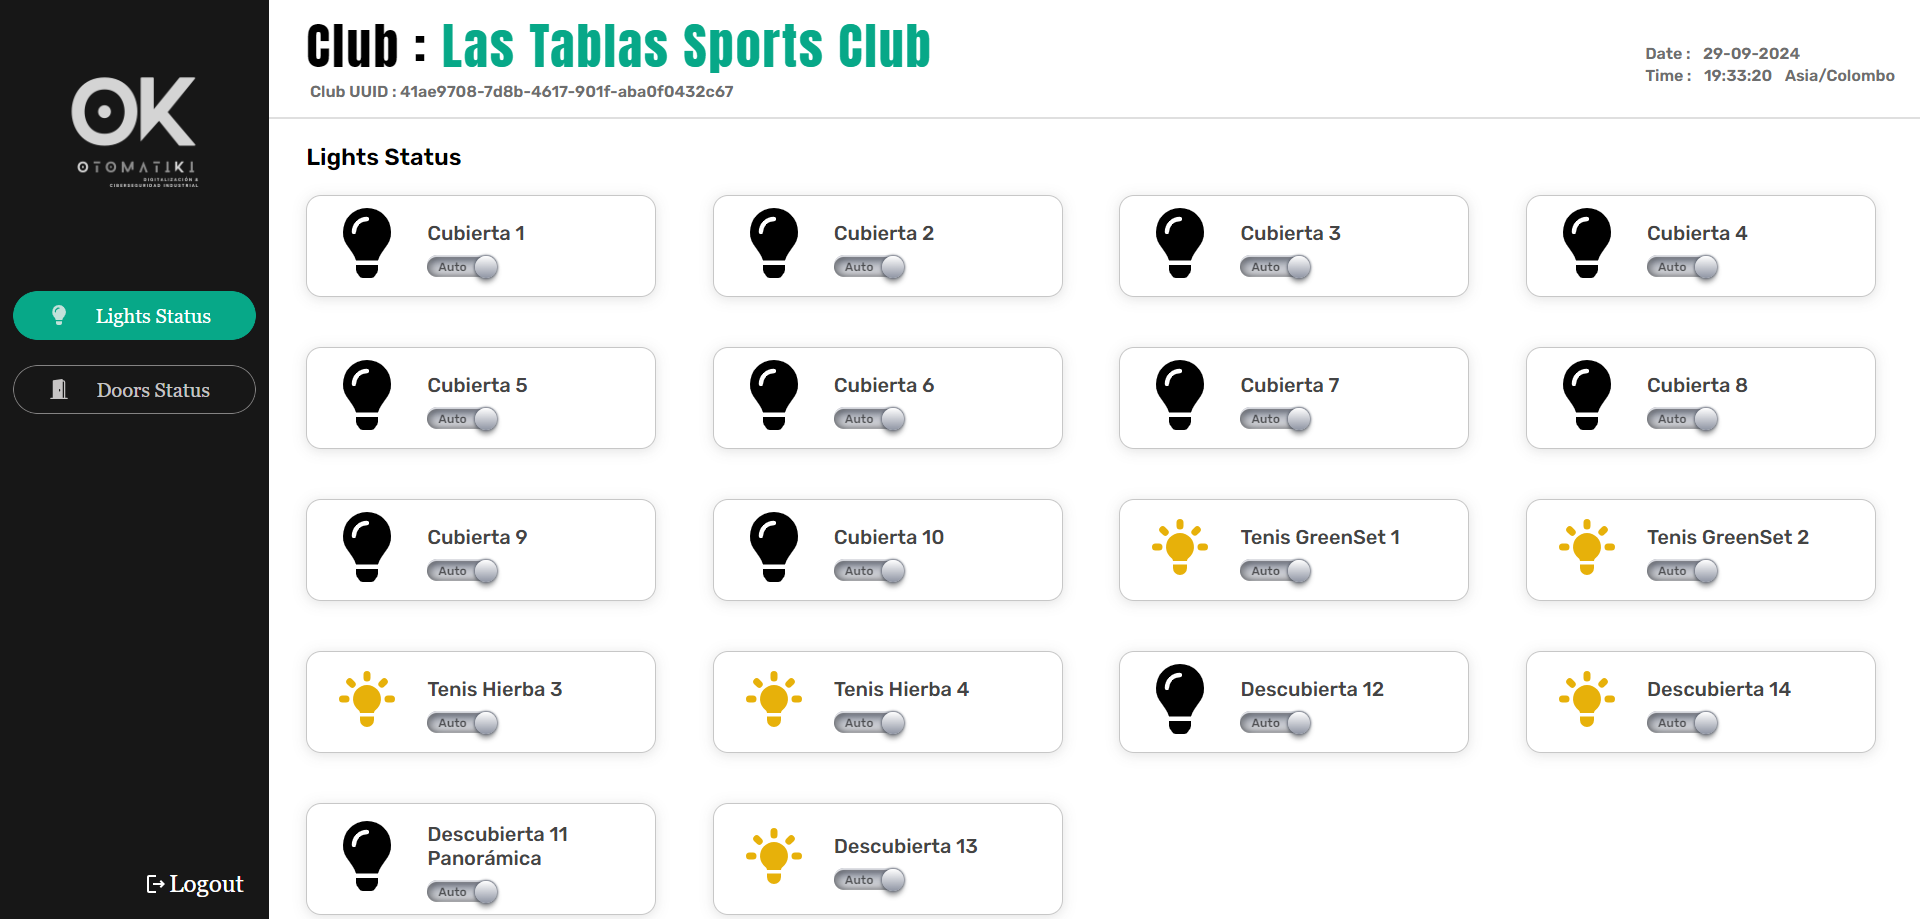Click the Descubierta 12 bulb icon
The height and width of the screenshot is (919, 1920).
pos(1180,699)
